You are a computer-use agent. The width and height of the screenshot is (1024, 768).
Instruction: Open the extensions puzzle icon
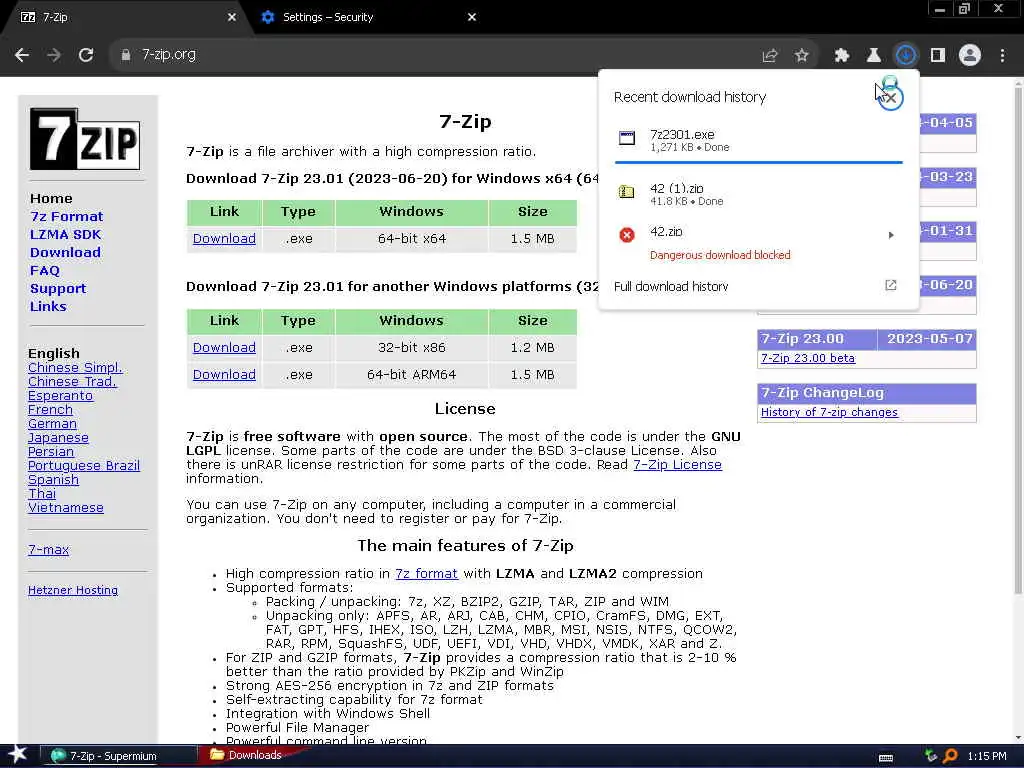tap(842, 56)
